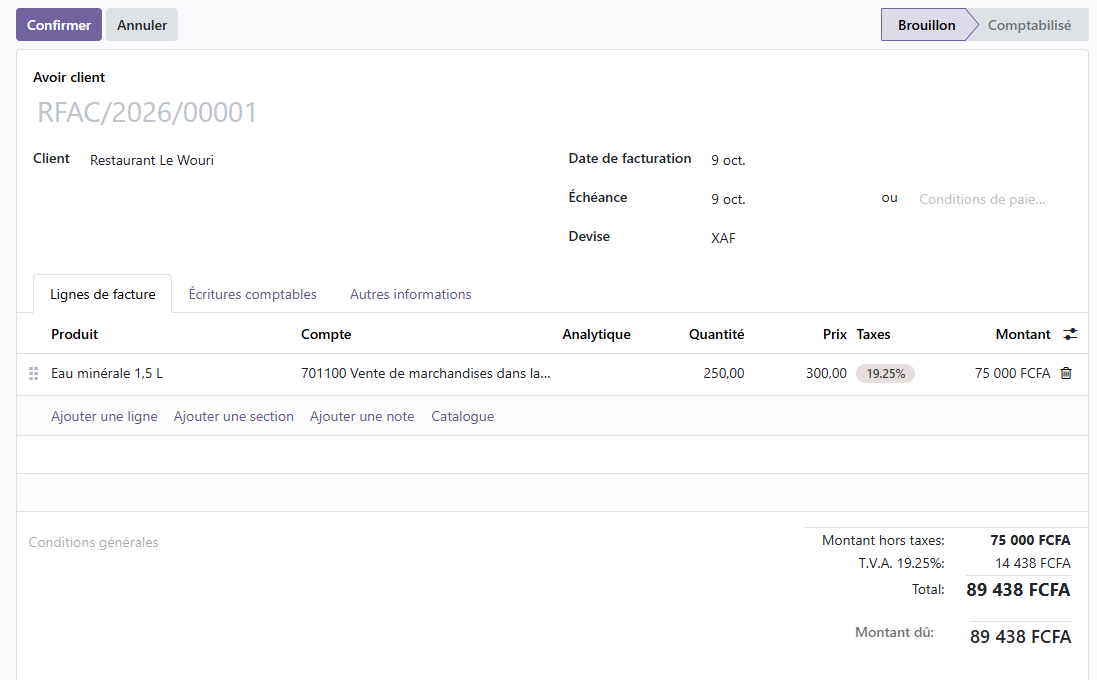Click the Analytique cell of the product line
The height and width of the screenshot is (680, 1097).
[596, 374]
